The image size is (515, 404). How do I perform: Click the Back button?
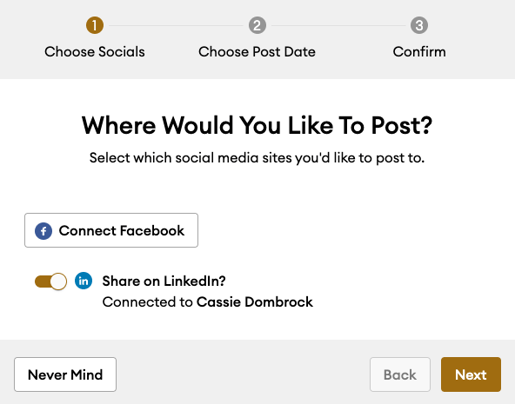(x=400, y=374)
